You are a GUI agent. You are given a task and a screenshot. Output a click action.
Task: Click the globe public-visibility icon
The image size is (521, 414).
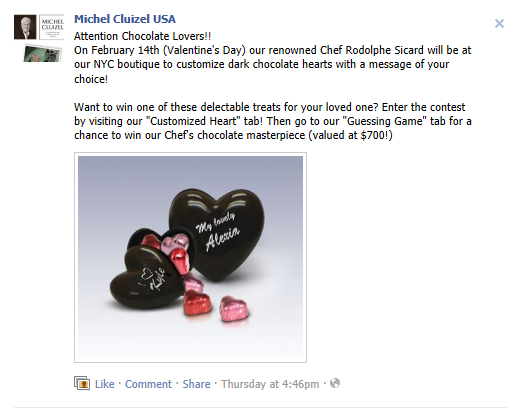(x=335, y=383)
